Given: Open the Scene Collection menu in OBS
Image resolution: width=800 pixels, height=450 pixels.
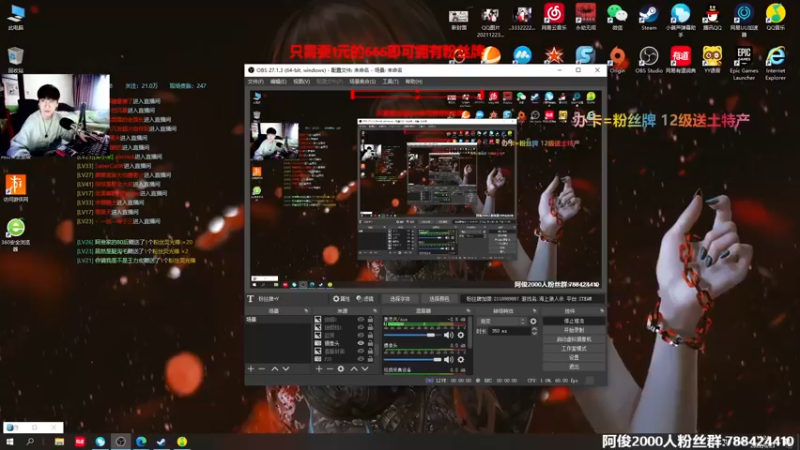Looking at the screenshot, I should point(362,82).
